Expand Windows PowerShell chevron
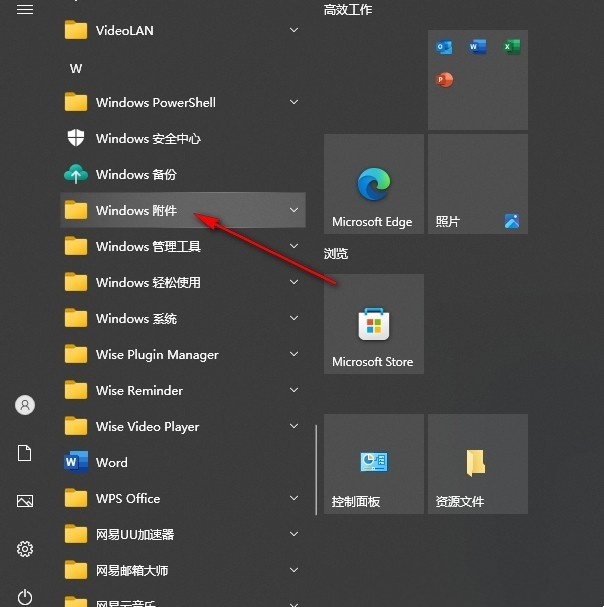Screen dimensions: 604x607 pos(294,102)
